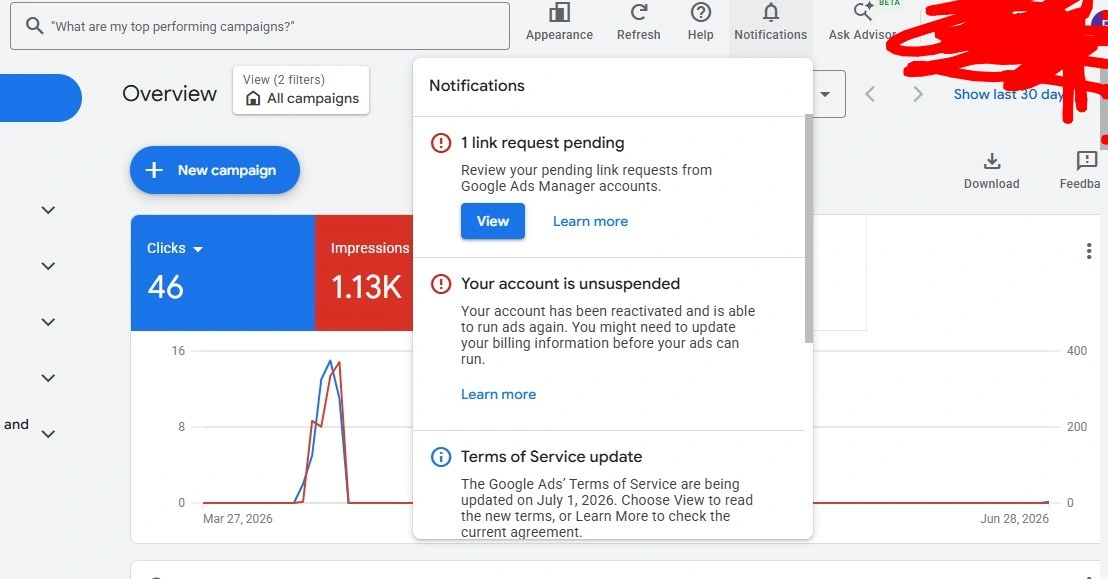Click the Jun 28, 2026 axis date
This screenshot has width=1108, height=579.
click(1014, 519)
